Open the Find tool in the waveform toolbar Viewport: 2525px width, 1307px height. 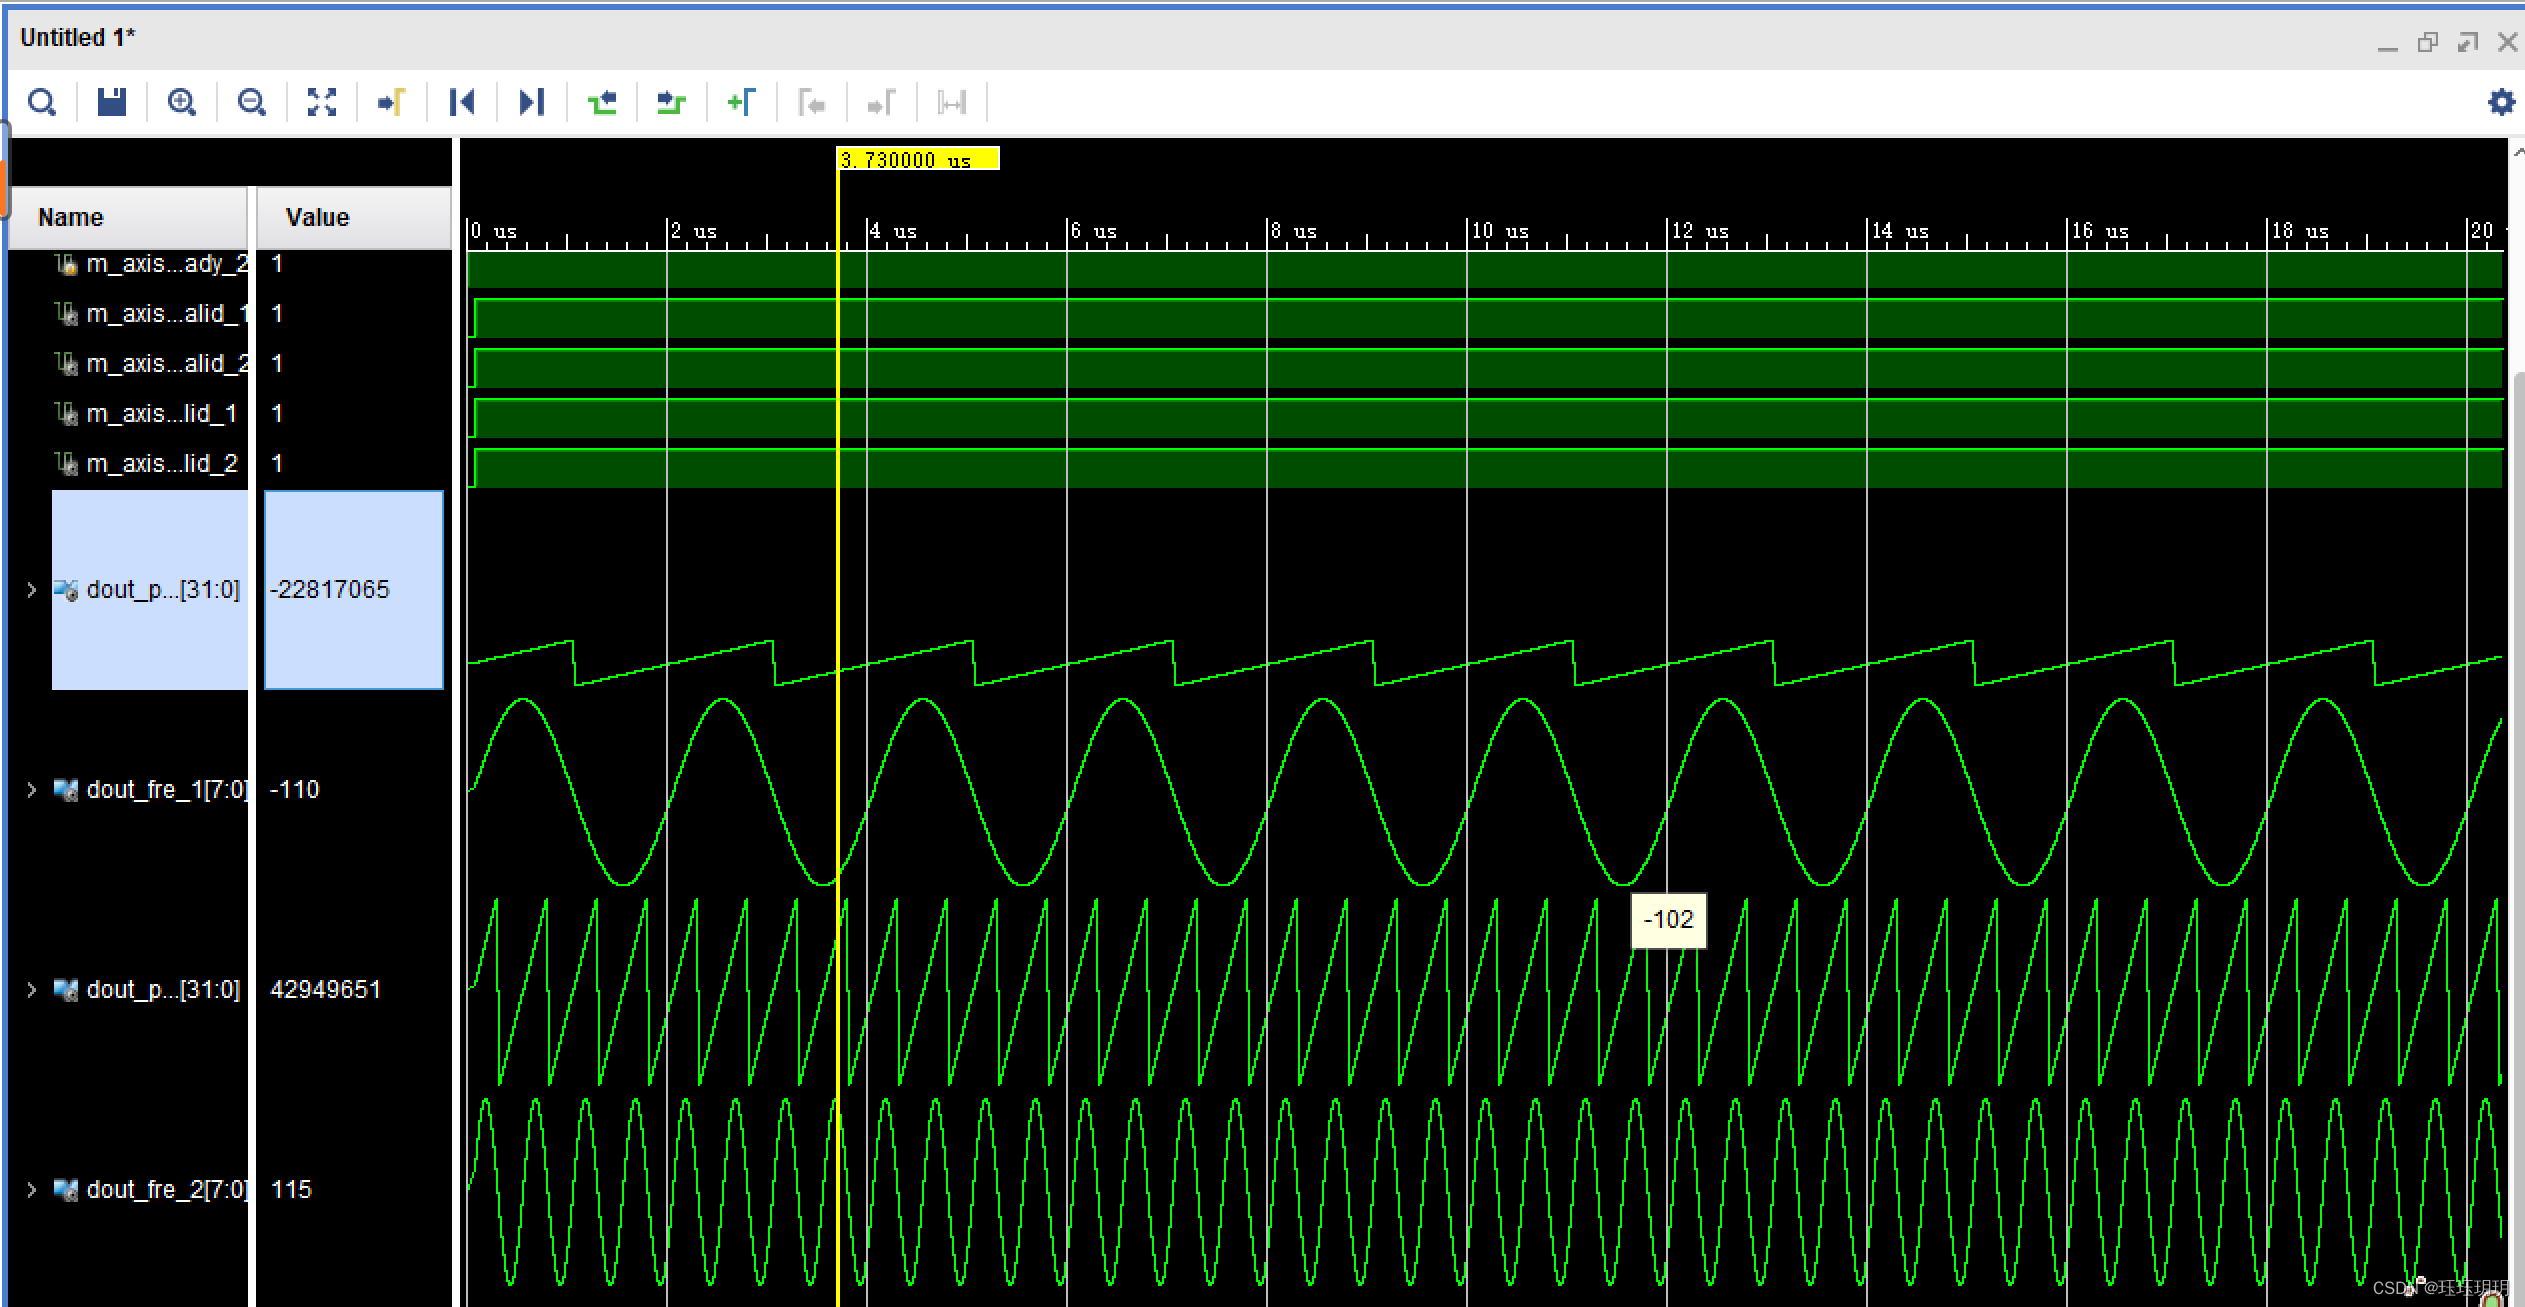click(42, 102)
